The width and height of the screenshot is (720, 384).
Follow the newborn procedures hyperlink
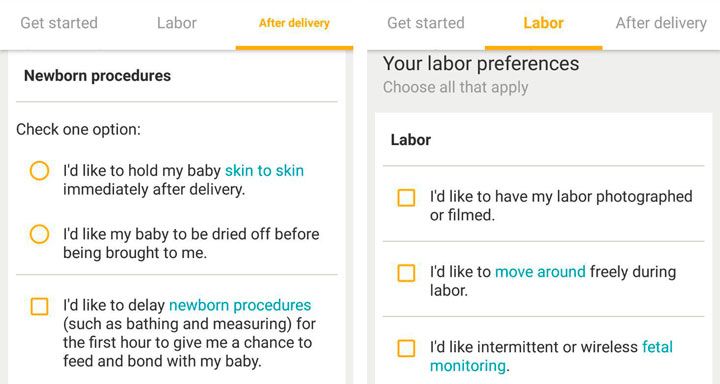(240, 305)
